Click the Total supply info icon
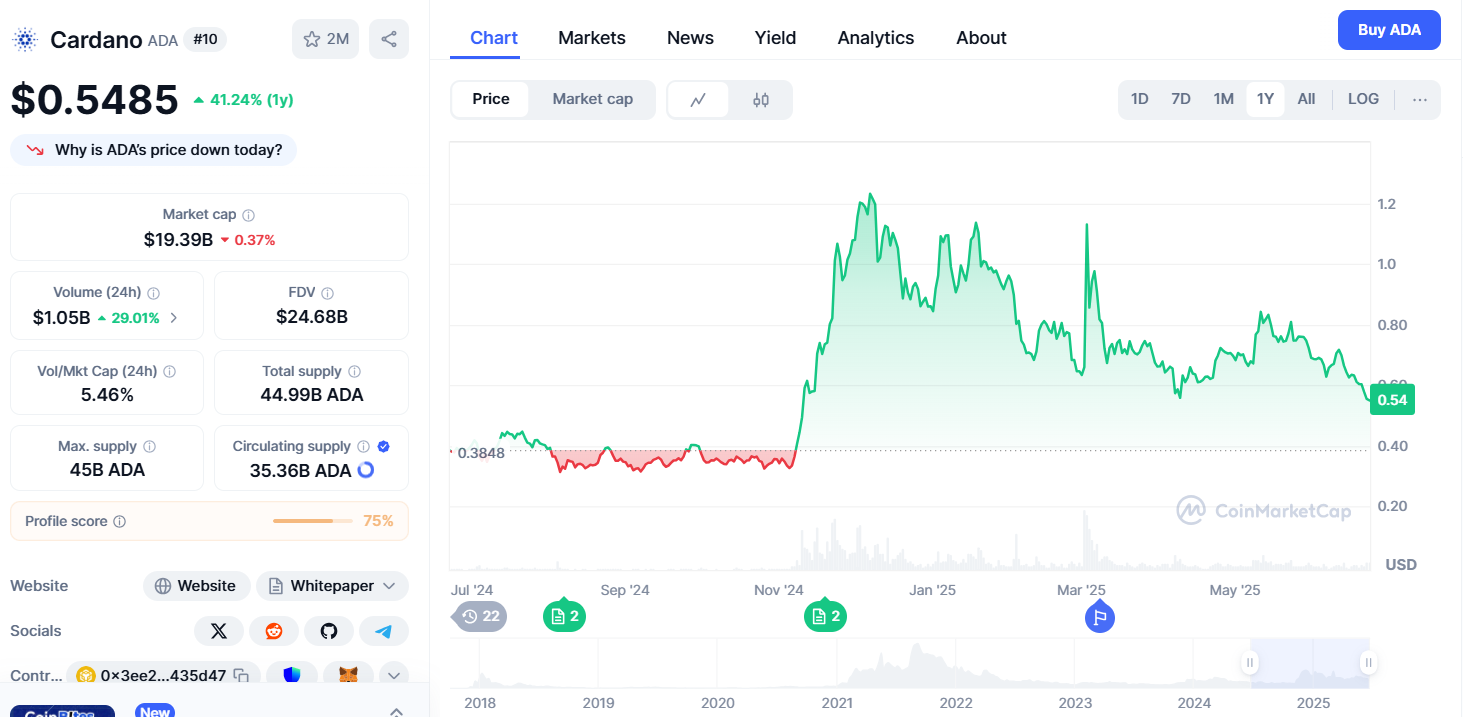Screen dimensions: 1463x717 tap(354, 371)
